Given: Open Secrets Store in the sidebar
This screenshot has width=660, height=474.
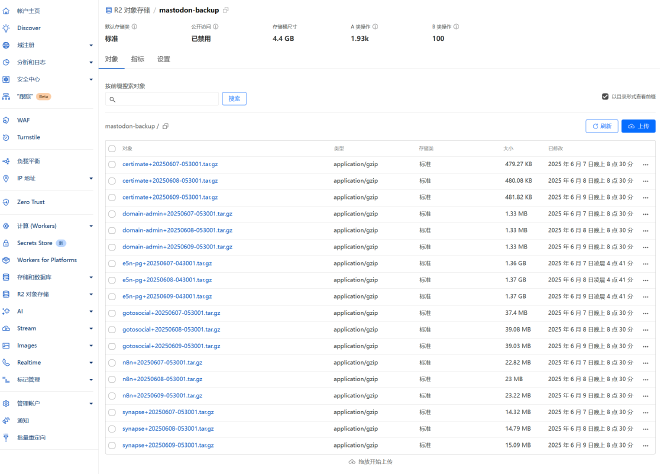Looking at the screenshot, I should coord(35,243).
